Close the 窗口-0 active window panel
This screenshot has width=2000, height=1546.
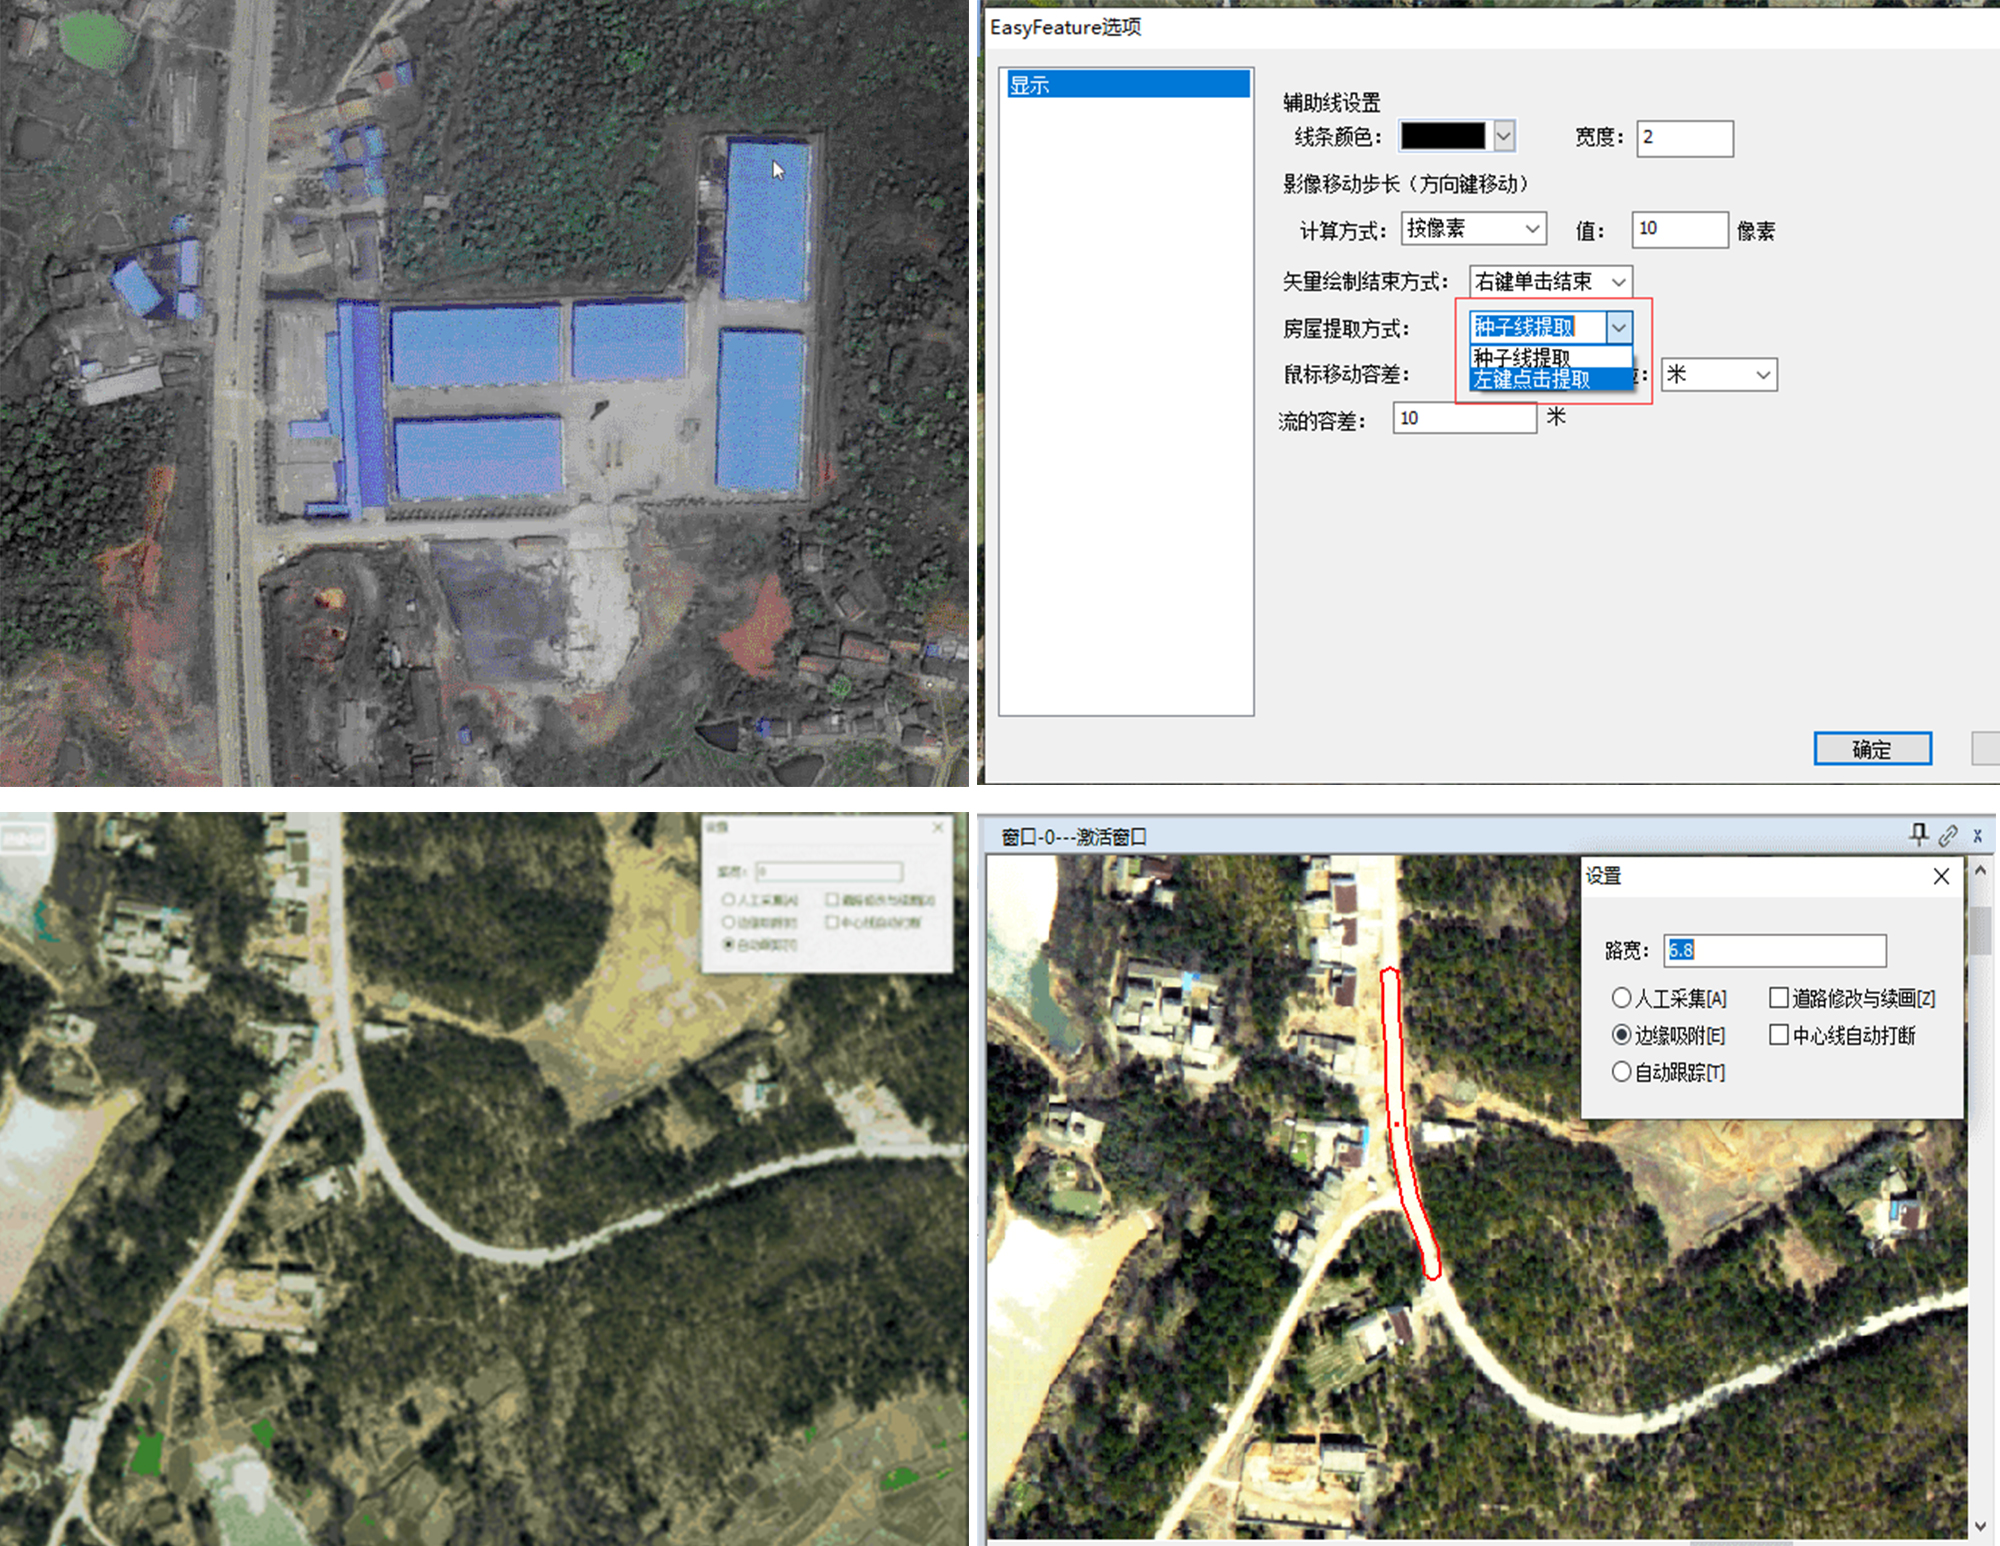tap(1977, 836)
